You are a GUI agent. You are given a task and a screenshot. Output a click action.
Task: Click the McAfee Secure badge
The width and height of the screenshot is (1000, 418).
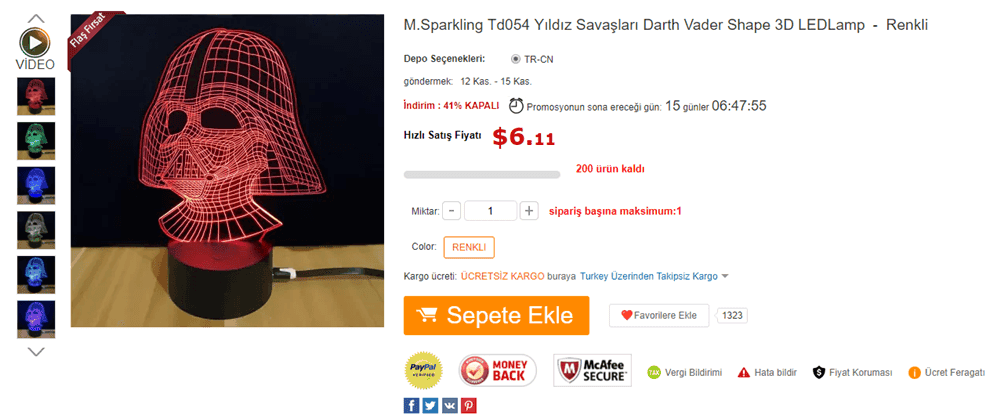click(593, 370)
